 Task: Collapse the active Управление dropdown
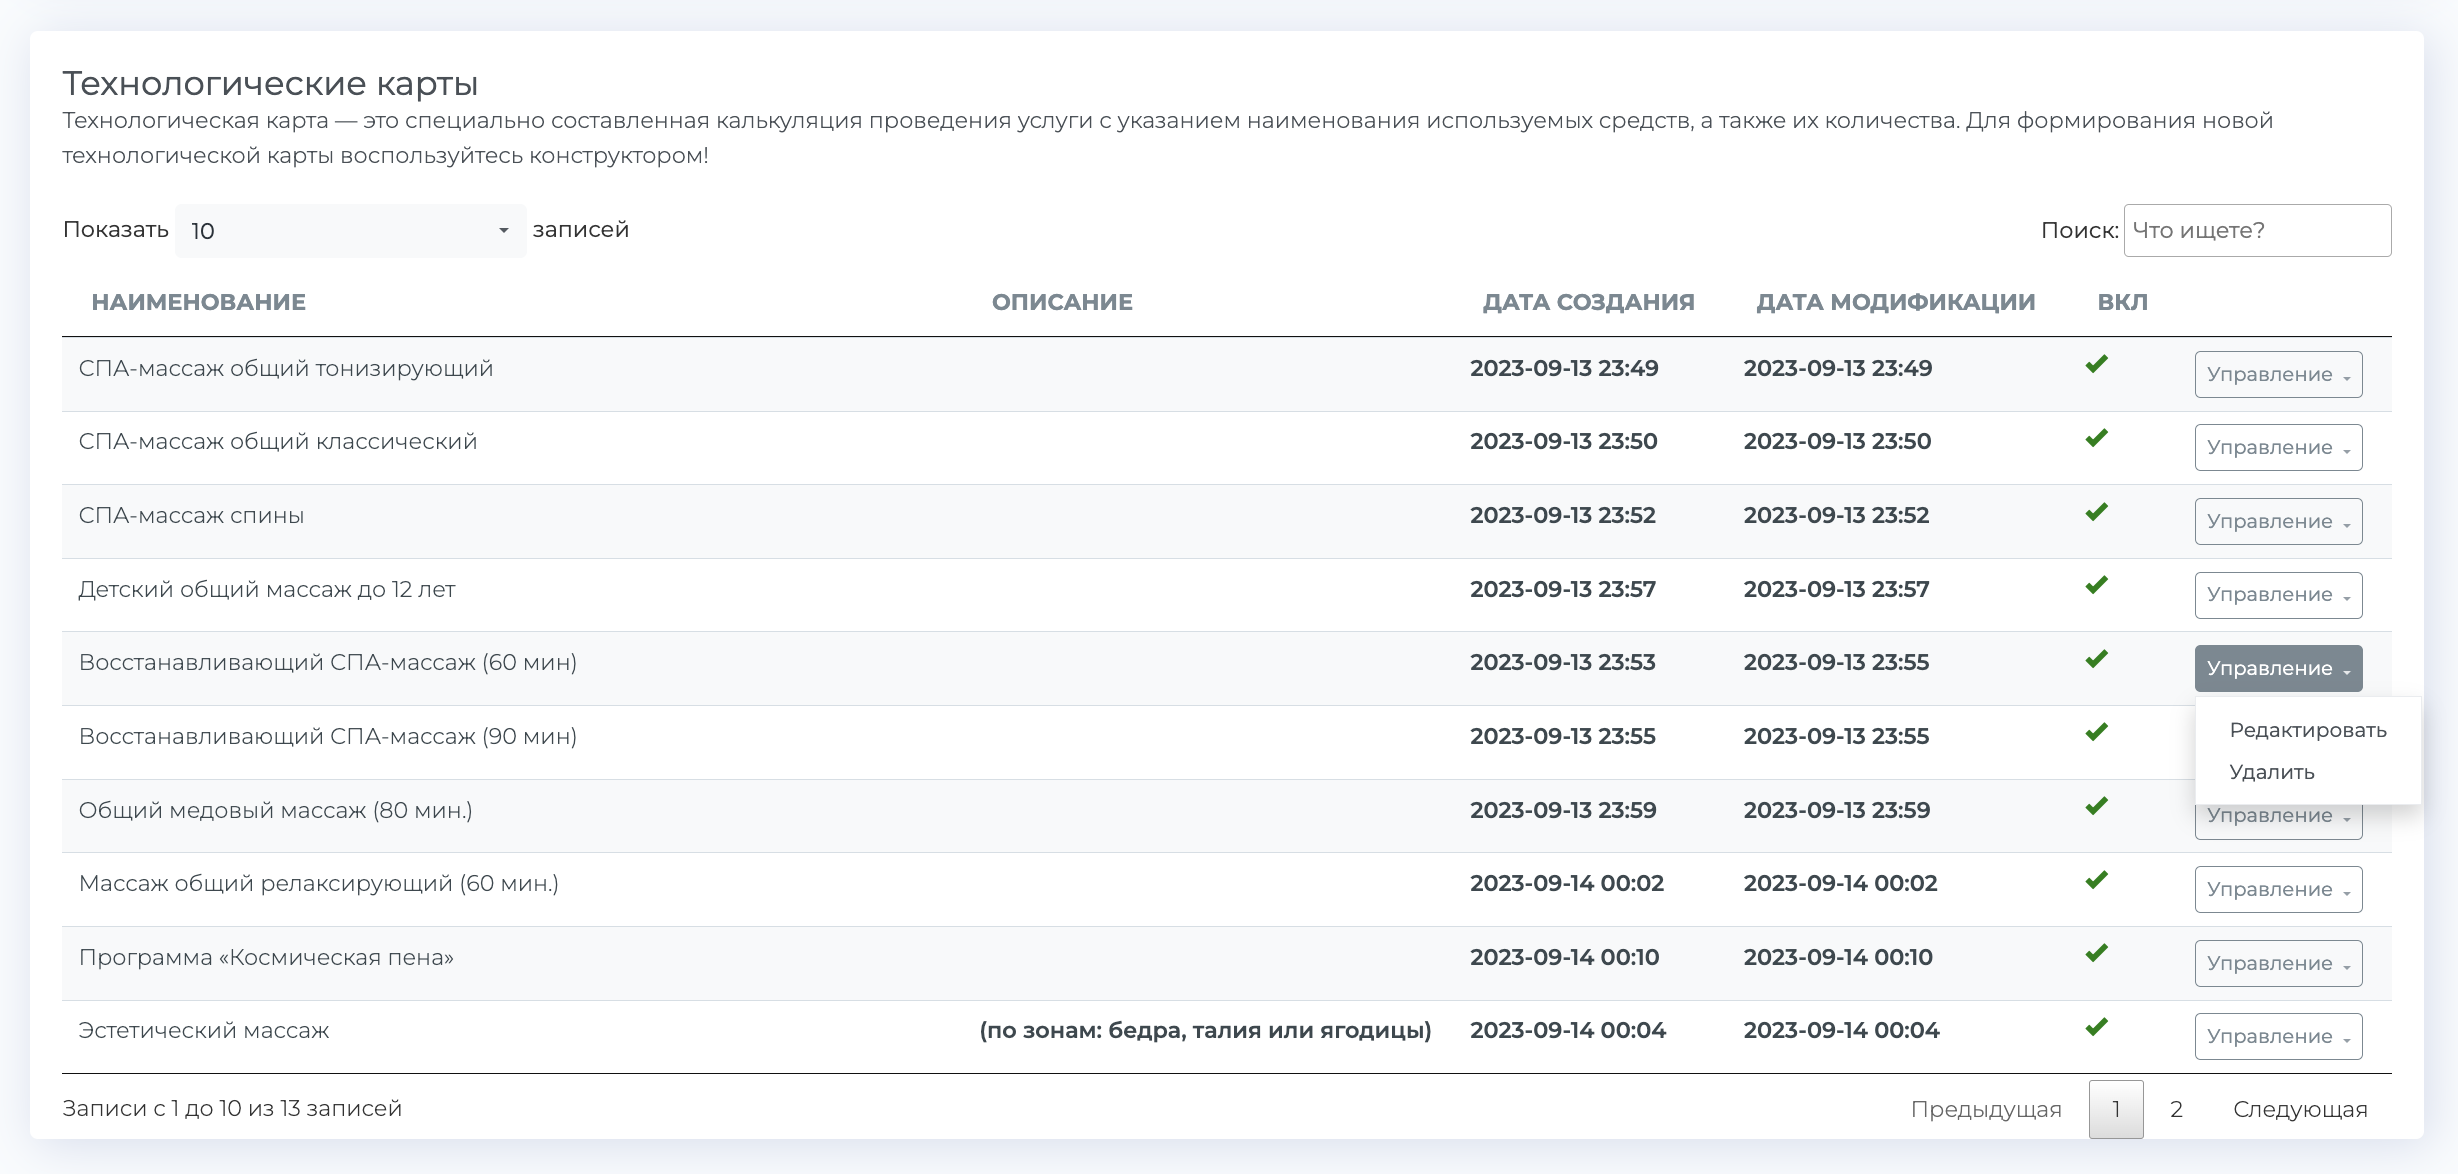[2277, 668]
